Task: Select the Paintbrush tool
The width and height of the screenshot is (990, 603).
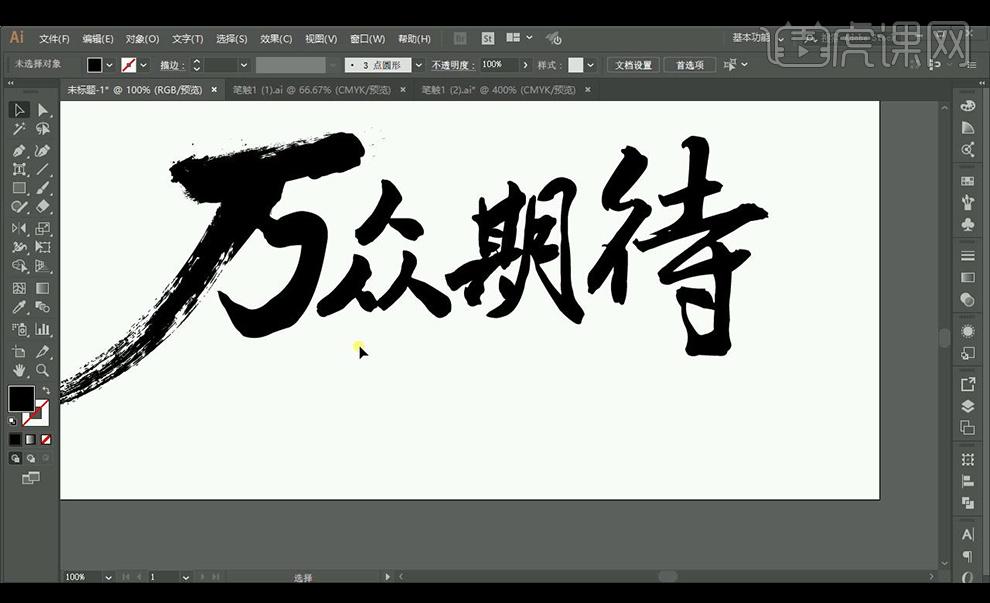Action: coord(42,188)
